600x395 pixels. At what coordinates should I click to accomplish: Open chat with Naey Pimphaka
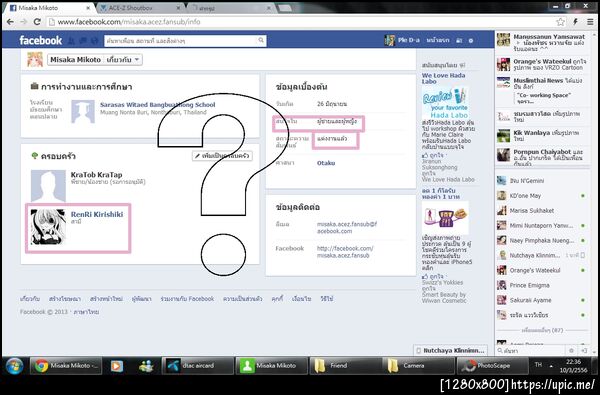542,240
